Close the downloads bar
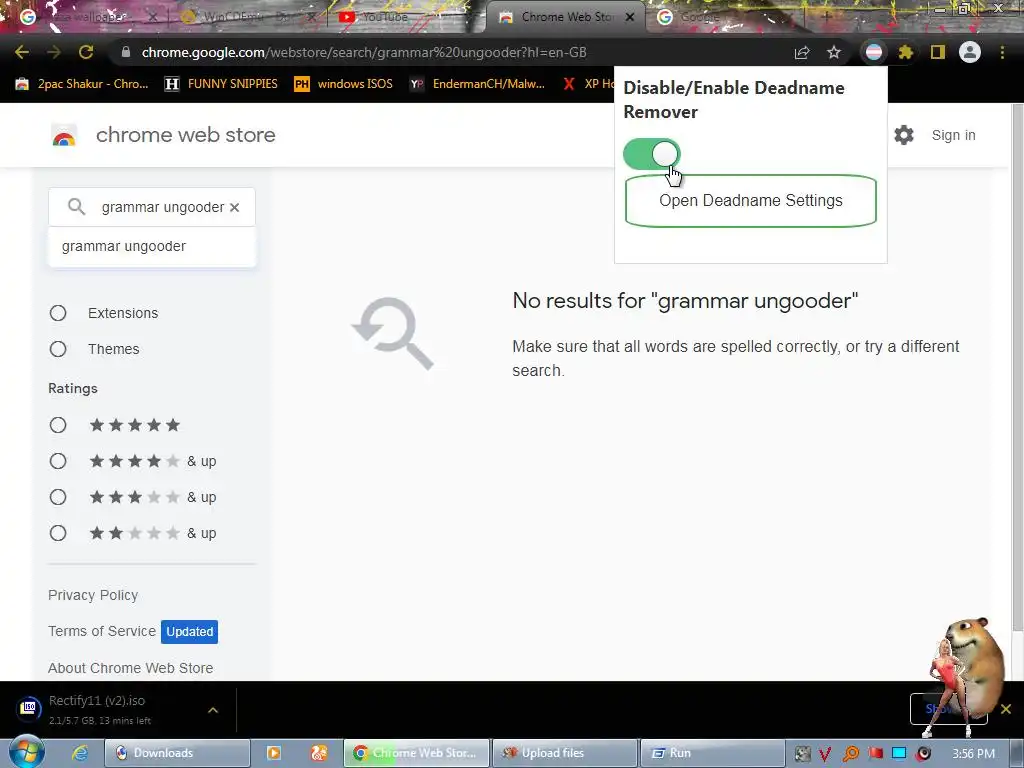The height and width of the screenshot is (768, 1024). pos(1006,709)
